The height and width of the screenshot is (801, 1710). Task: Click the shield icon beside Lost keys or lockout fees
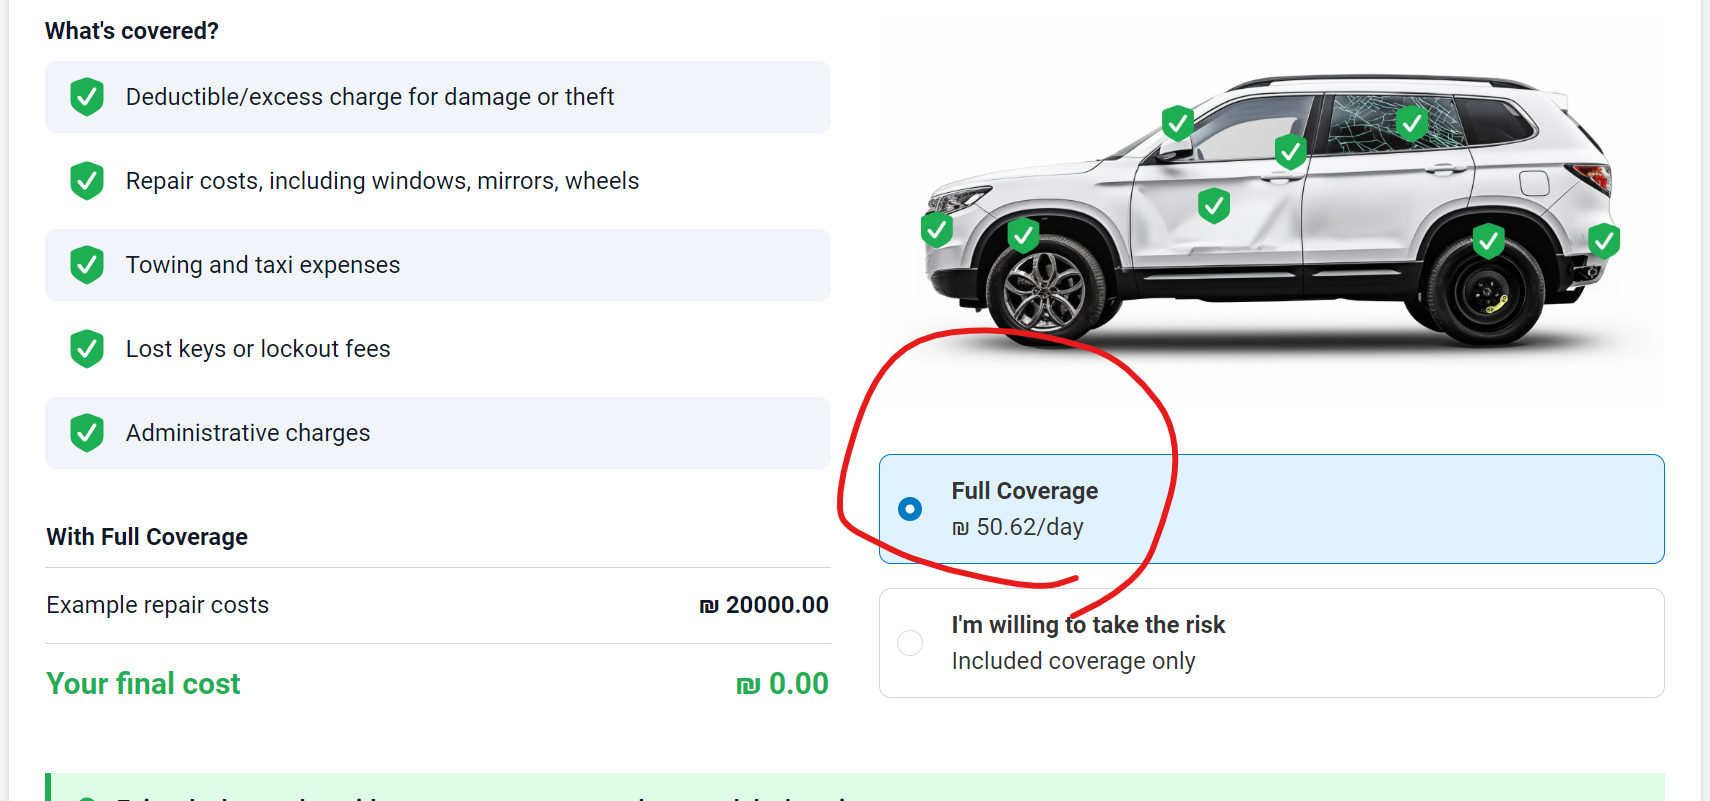pos(87,349)
